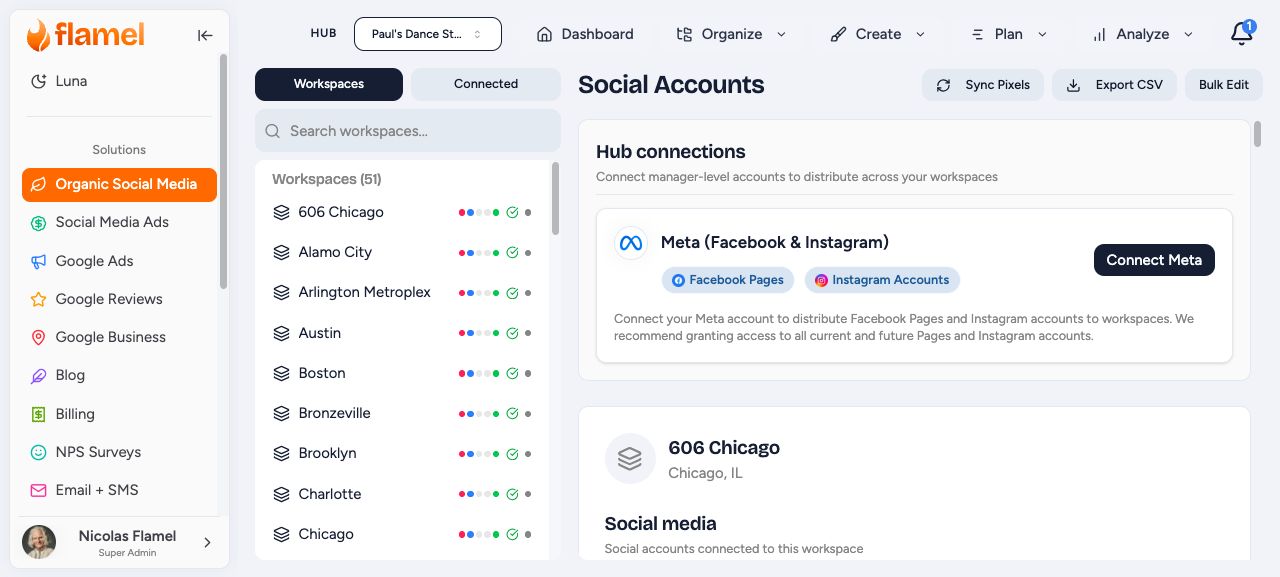Expand the Organize menu

[x=732, y=34]
